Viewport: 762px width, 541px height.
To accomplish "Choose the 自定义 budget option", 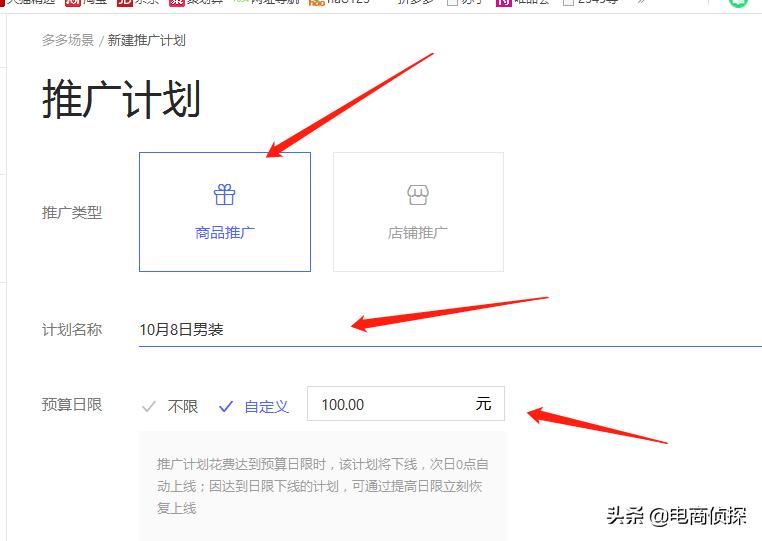I will click(x=254, y=406).
